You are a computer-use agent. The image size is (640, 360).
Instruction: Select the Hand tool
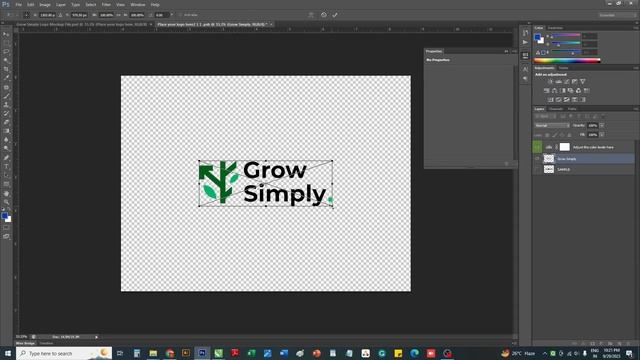pyautogui.click(x=6, y=193)
